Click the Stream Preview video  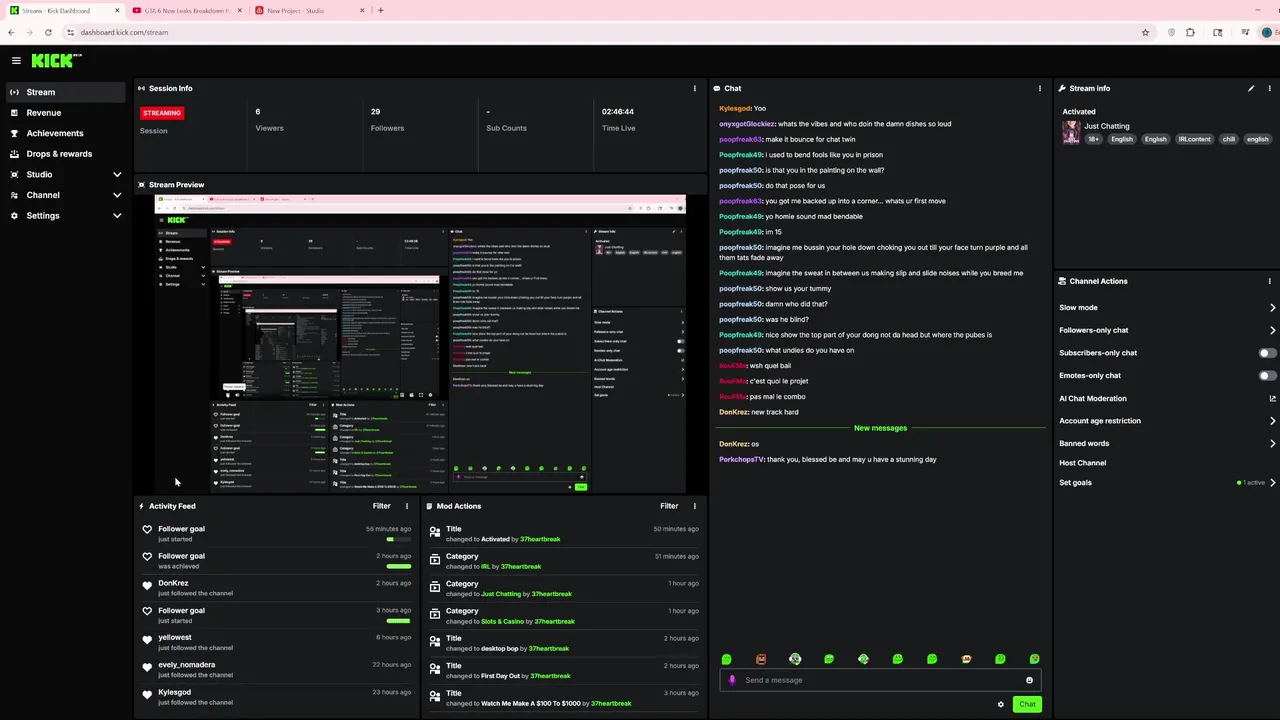pyautogui.click(x=420, y=343)
